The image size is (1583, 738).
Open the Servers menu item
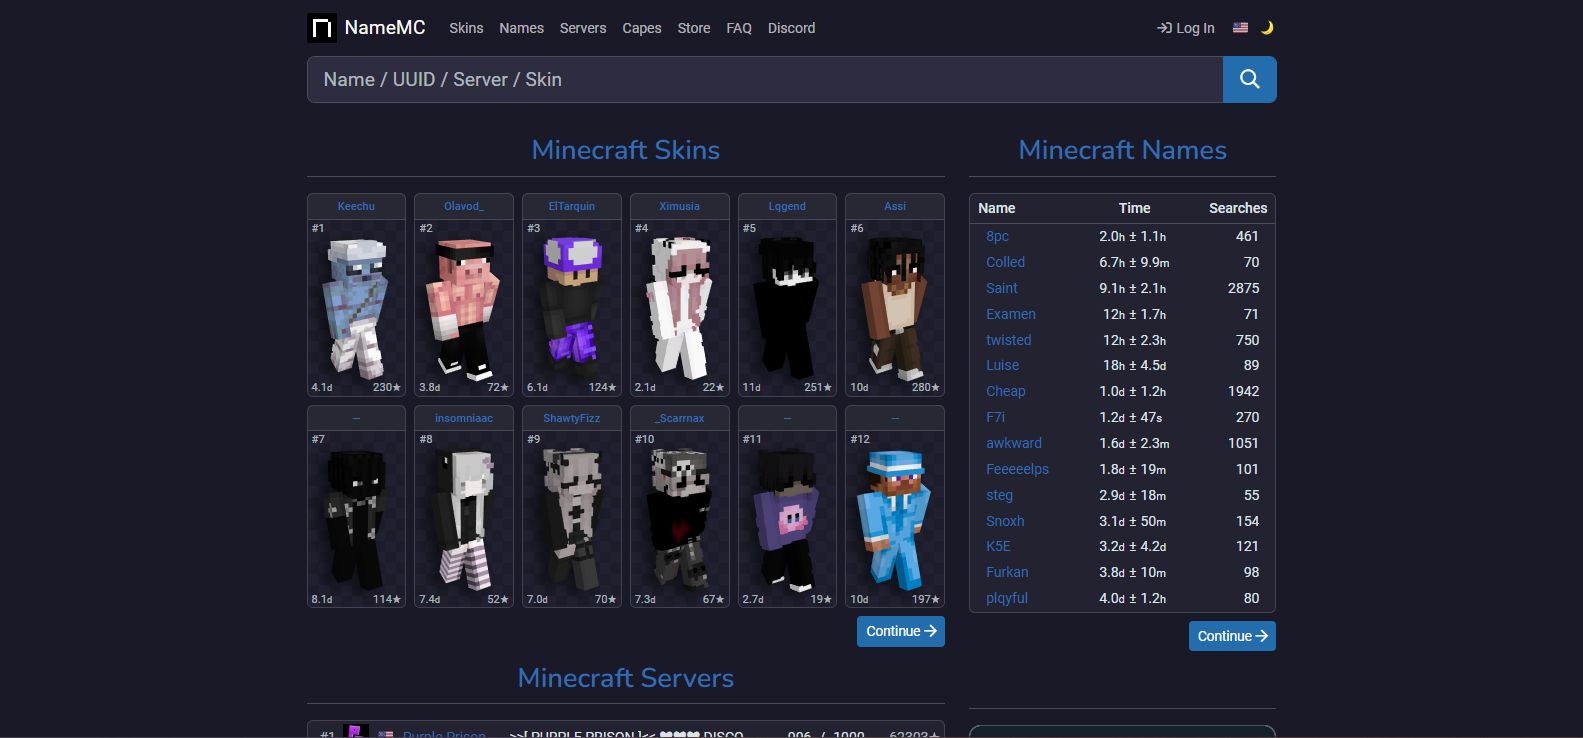point(583,28)
